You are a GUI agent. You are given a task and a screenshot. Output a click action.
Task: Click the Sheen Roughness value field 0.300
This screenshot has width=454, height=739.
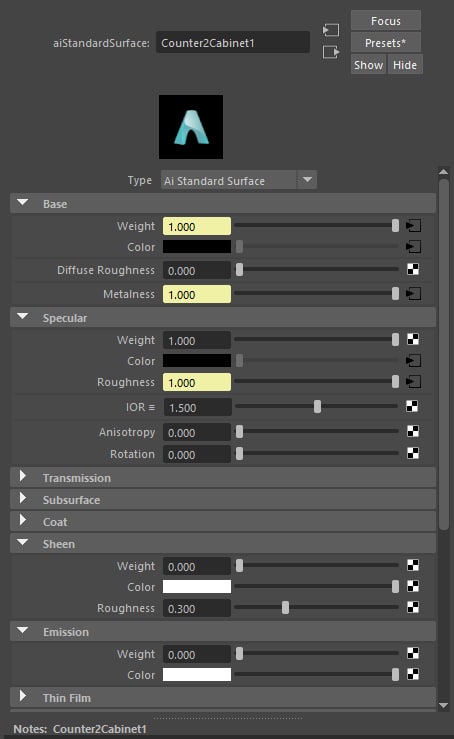coord(197,608)
